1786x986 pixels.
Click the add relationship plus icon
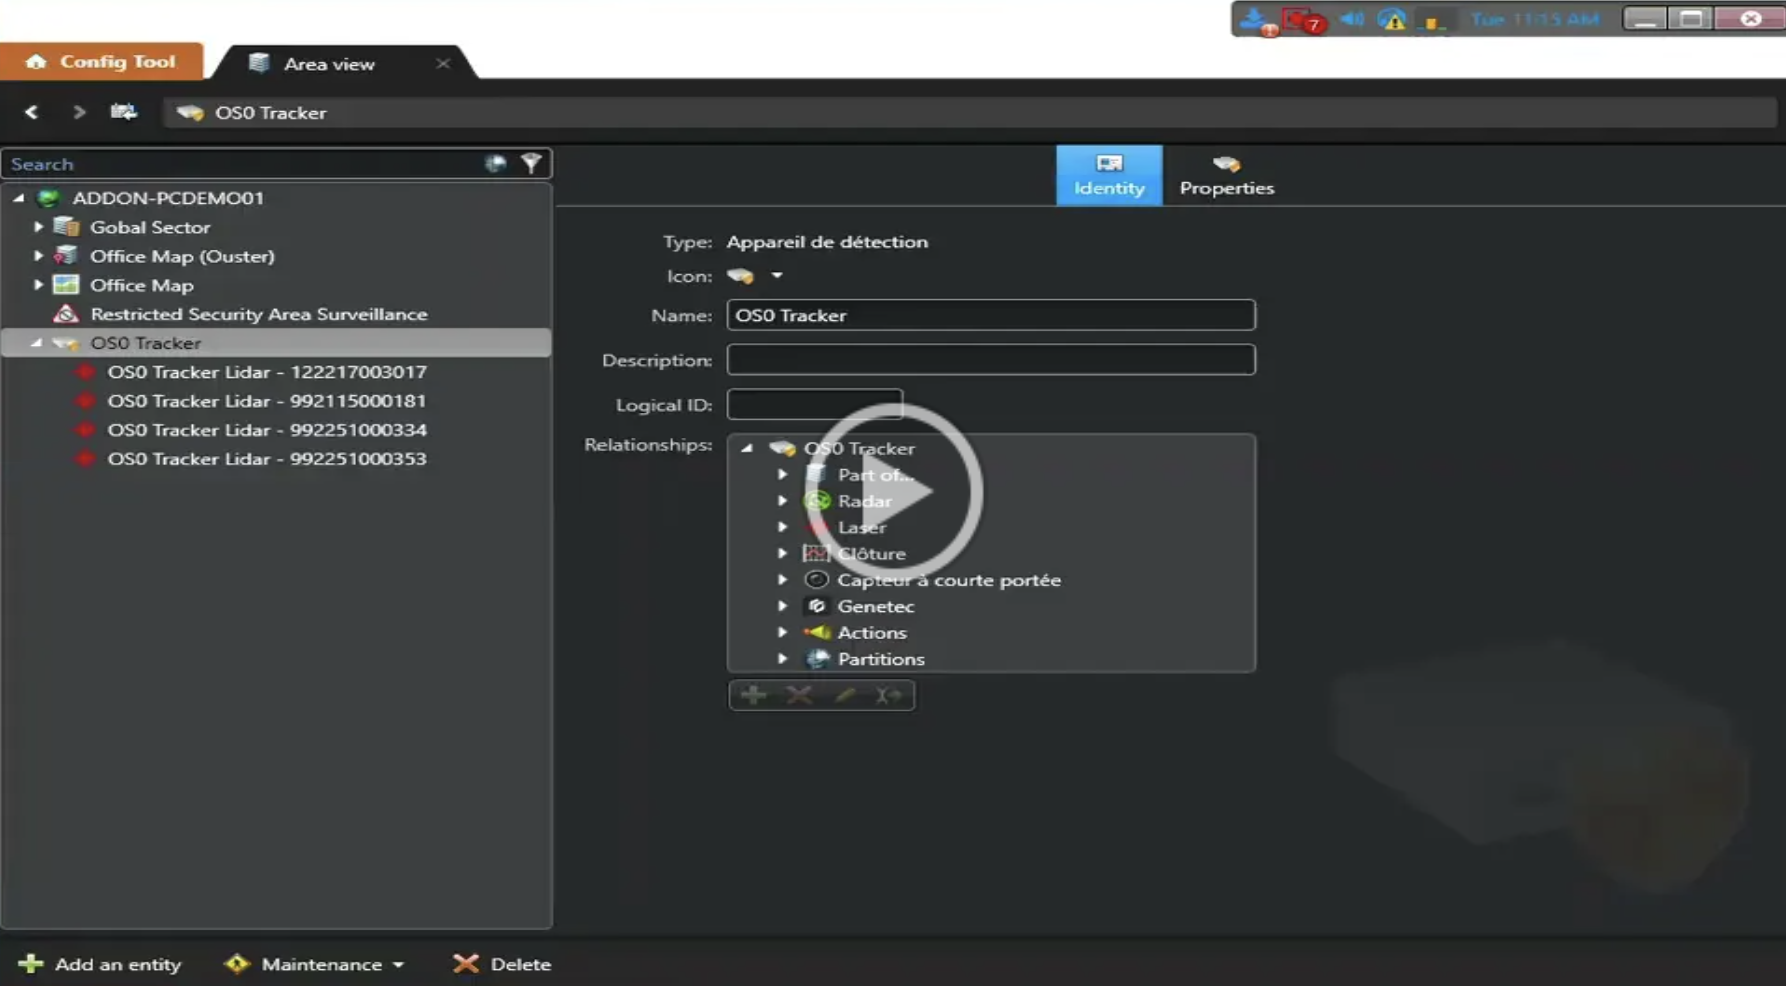pos(754,695)
